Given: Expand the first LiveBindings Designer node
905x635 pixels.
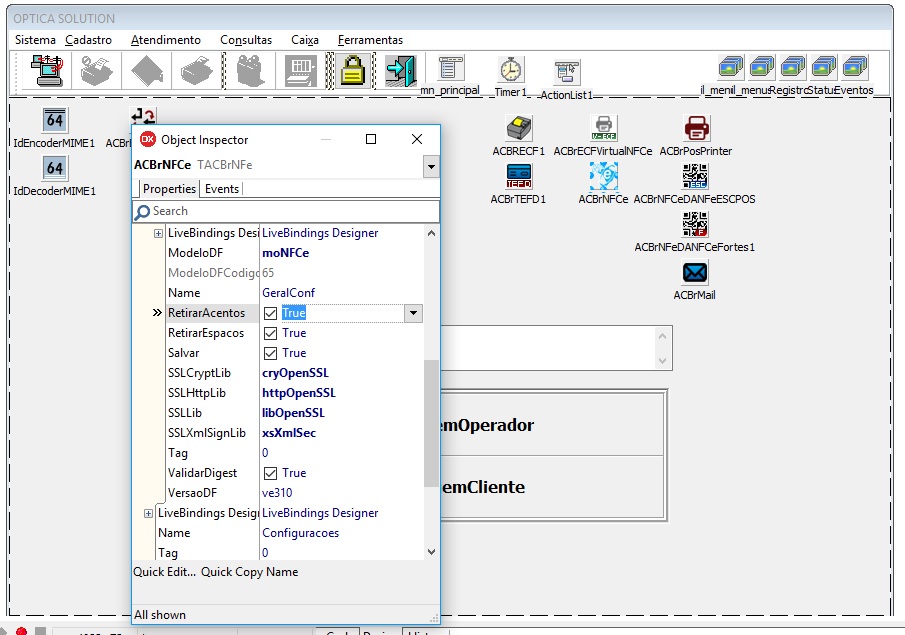Looking at the screenshot, I should click(x=158, y=233).
